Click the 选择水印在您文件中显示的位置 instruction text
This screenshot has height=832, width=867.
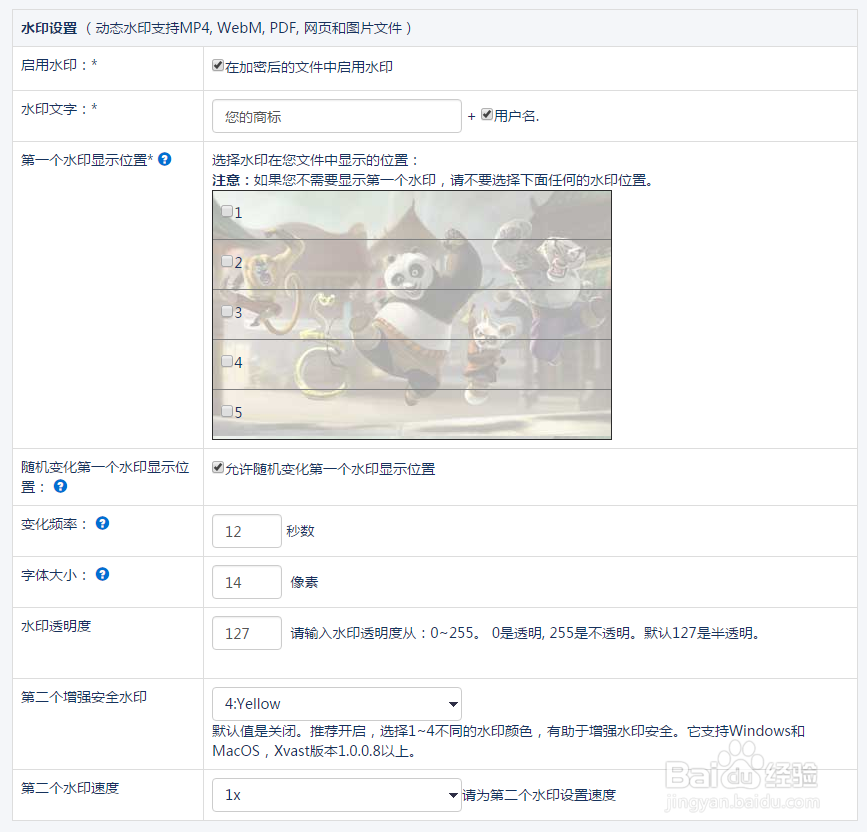[x=316, y=160]
